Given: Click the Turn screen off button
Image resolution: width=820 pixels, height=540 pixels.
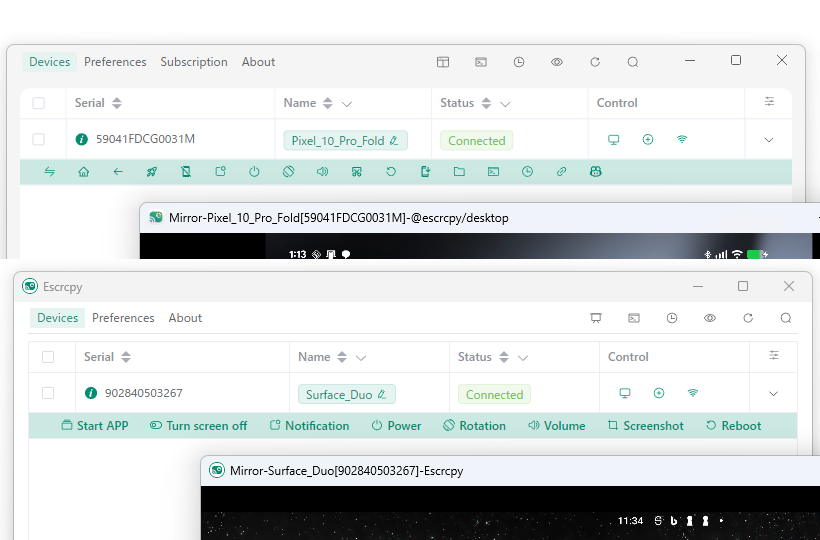Looking at the screenshot, I should pos(198,426).
